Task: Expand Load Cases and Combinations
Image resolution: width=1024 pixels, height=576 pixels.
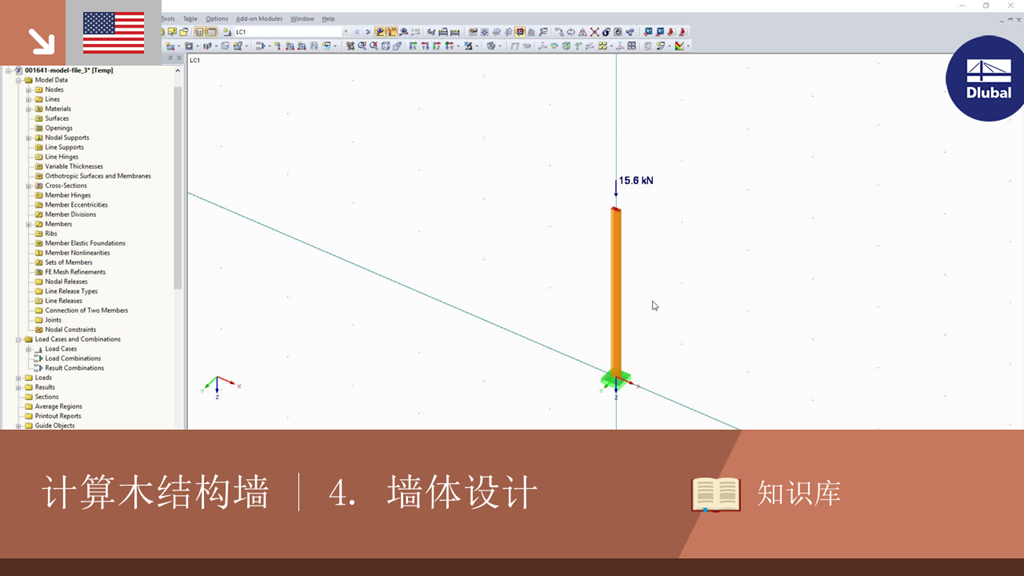Action: tap(16, 338)
